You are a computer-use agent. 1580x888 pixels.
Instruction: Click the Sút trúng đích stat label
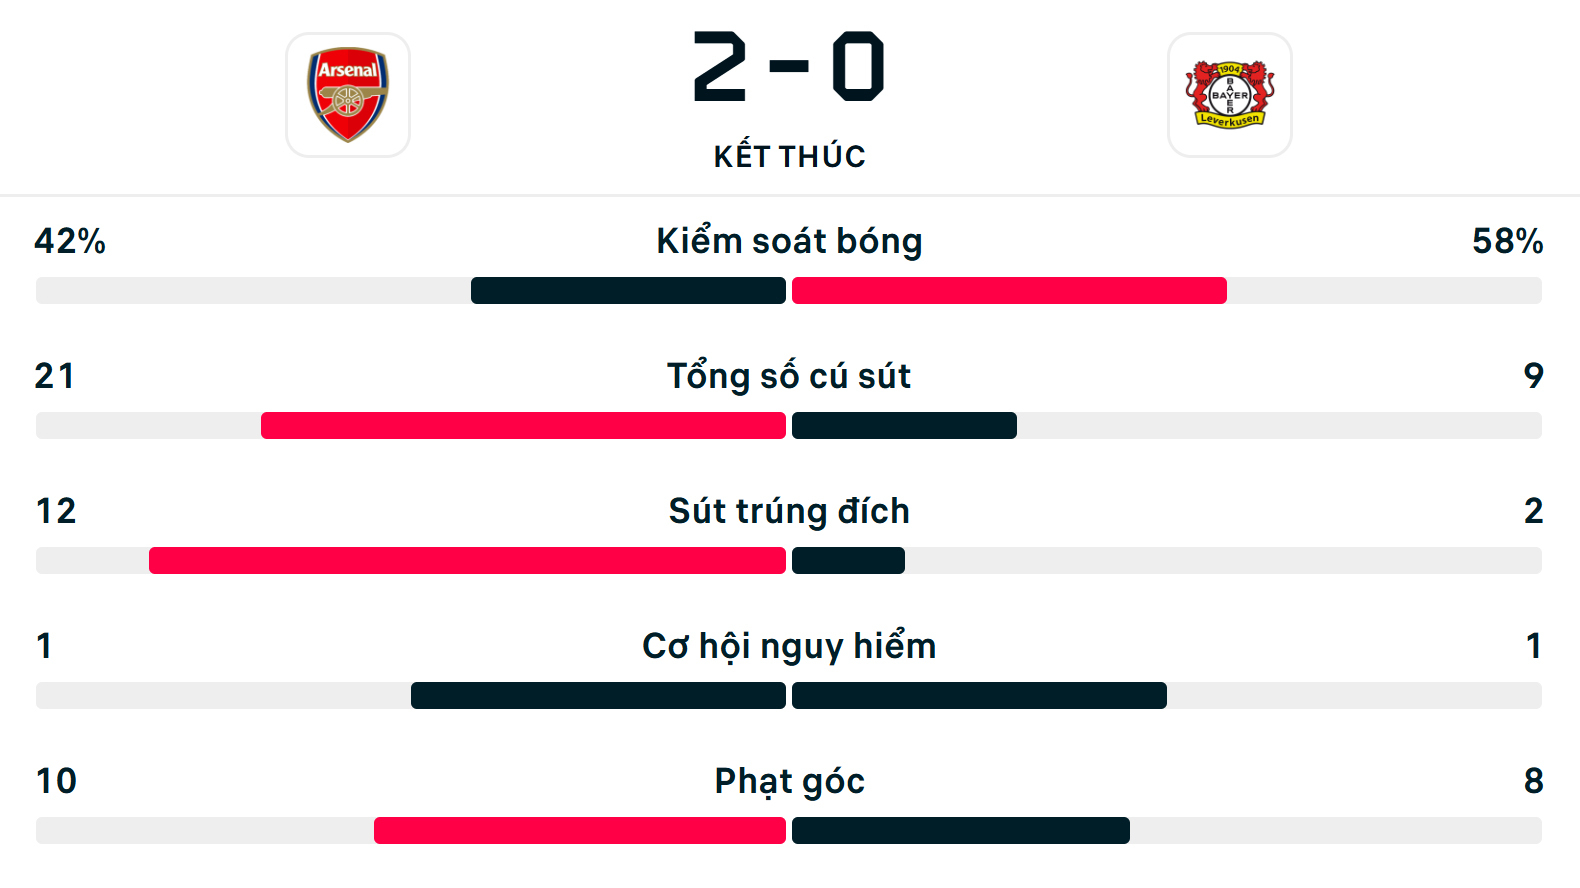789,511
